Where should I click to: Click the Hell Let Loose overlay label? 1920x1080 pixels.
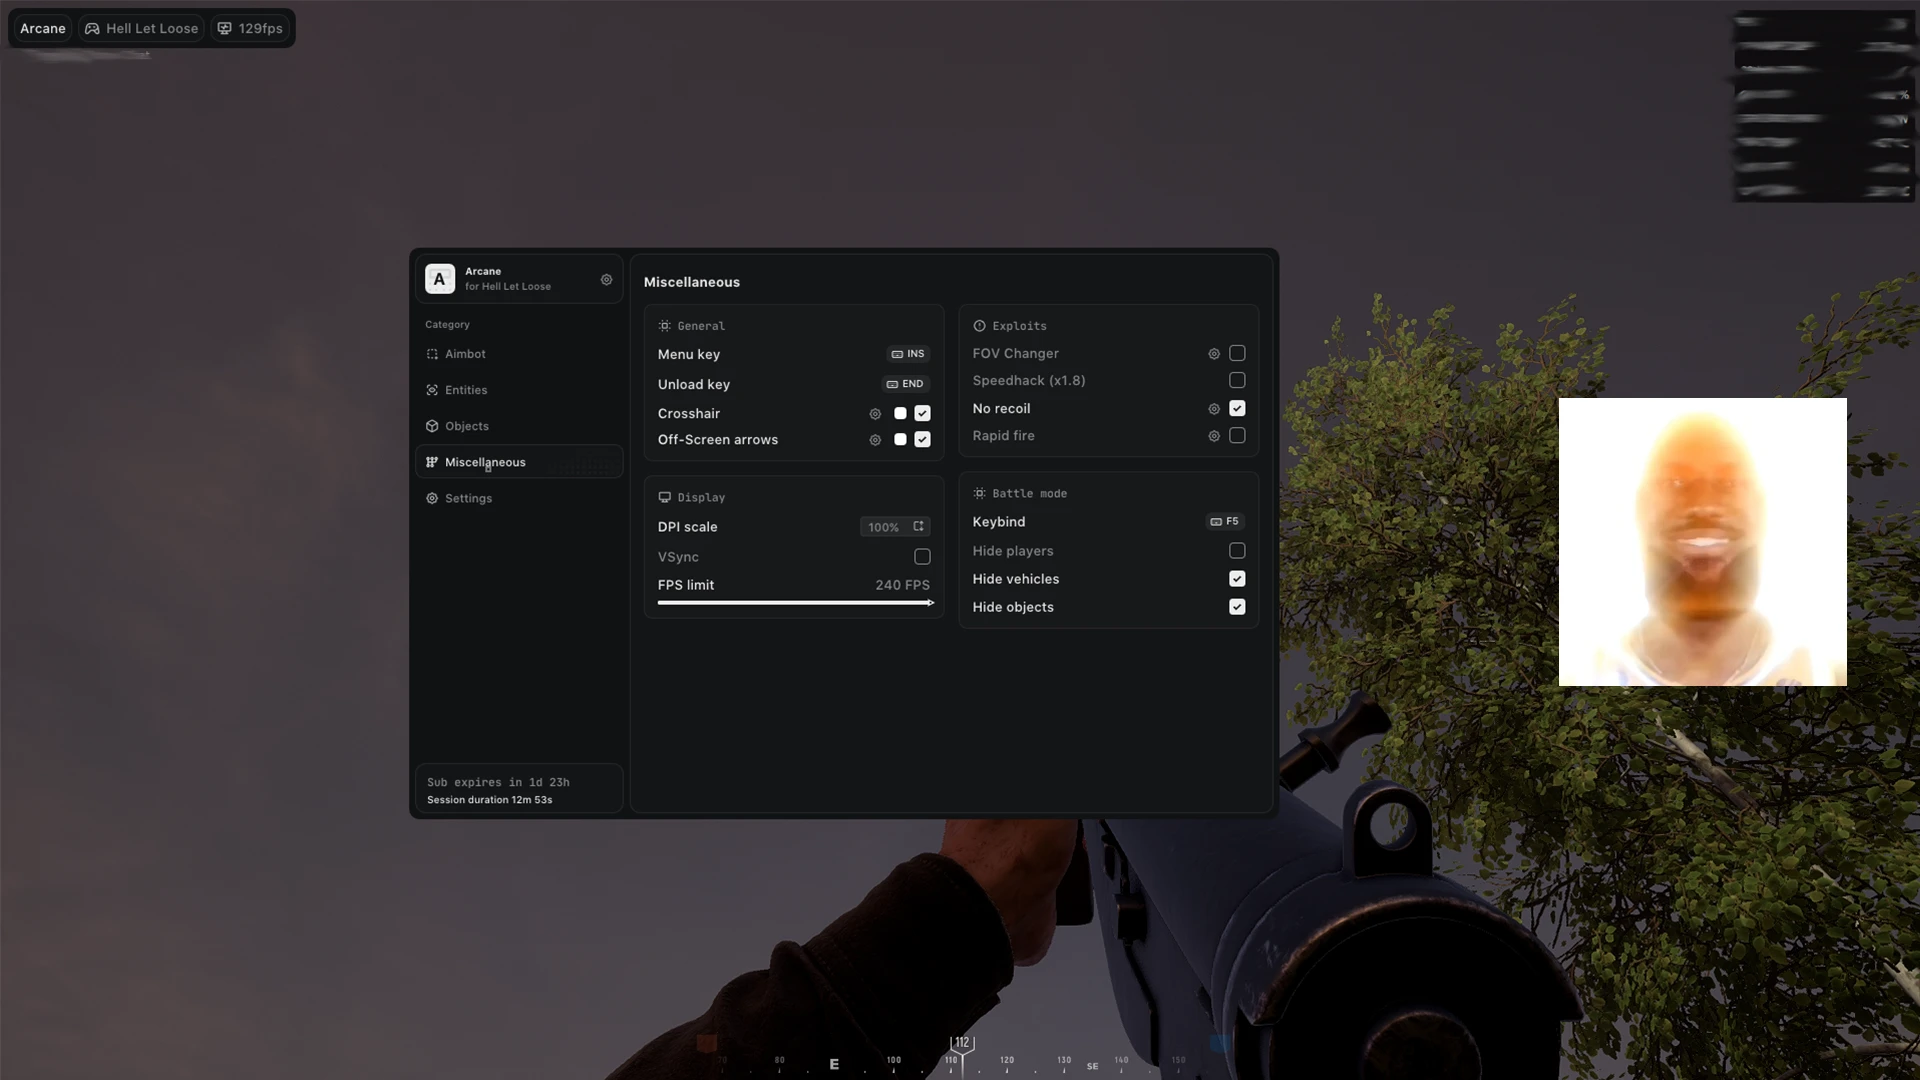(x=142, y=29)
